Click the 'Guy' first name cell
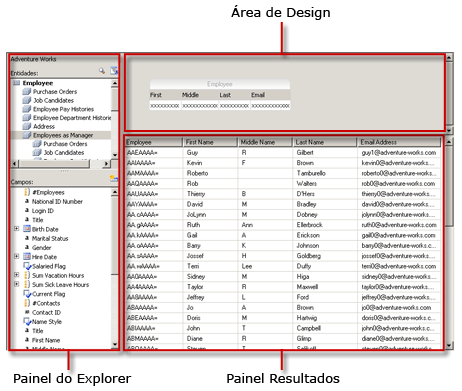 click(x=210, y=153)
